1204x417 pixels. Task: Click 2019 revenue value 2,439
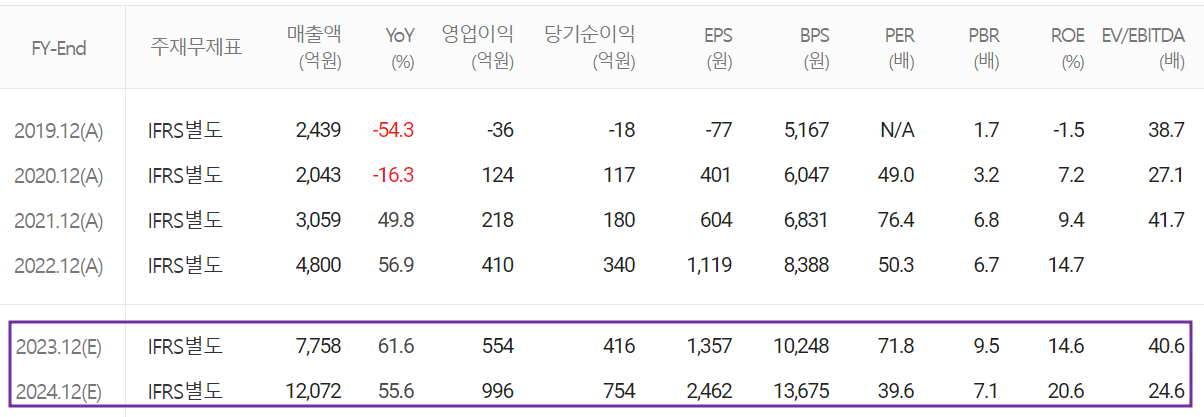(x=319, y=130)
